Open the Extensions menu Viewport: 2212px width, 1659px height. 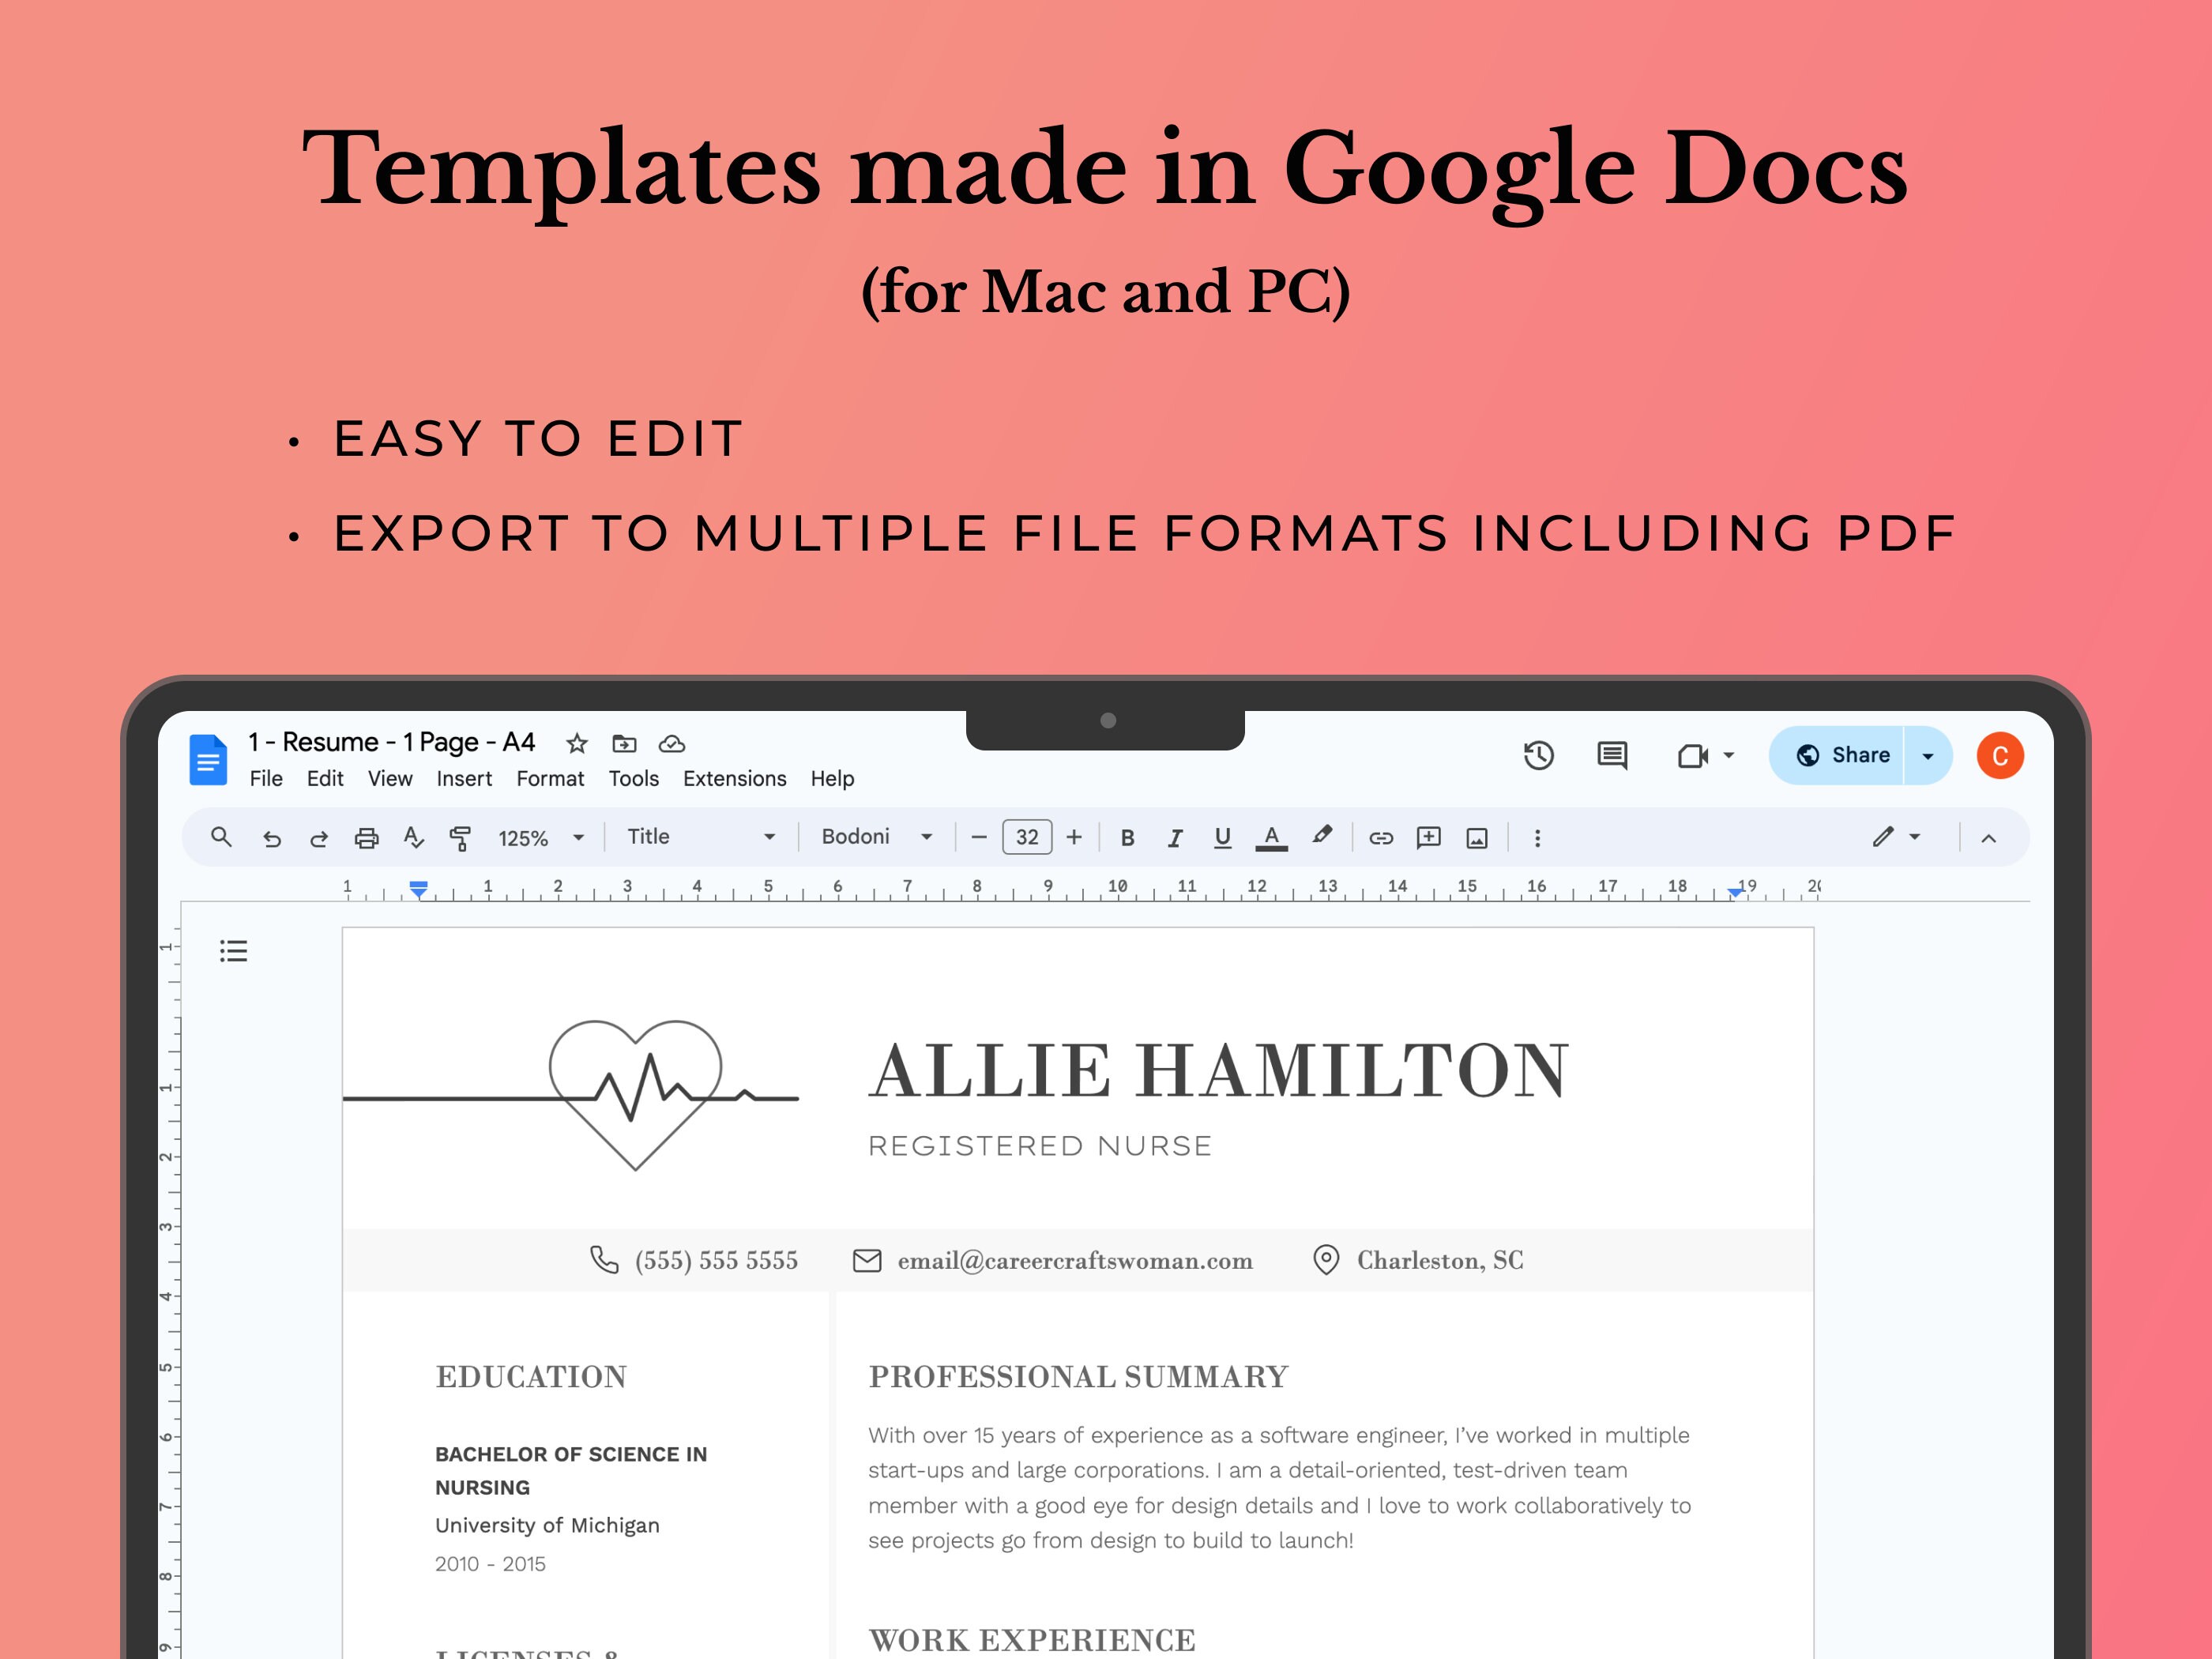click(735, 778)
